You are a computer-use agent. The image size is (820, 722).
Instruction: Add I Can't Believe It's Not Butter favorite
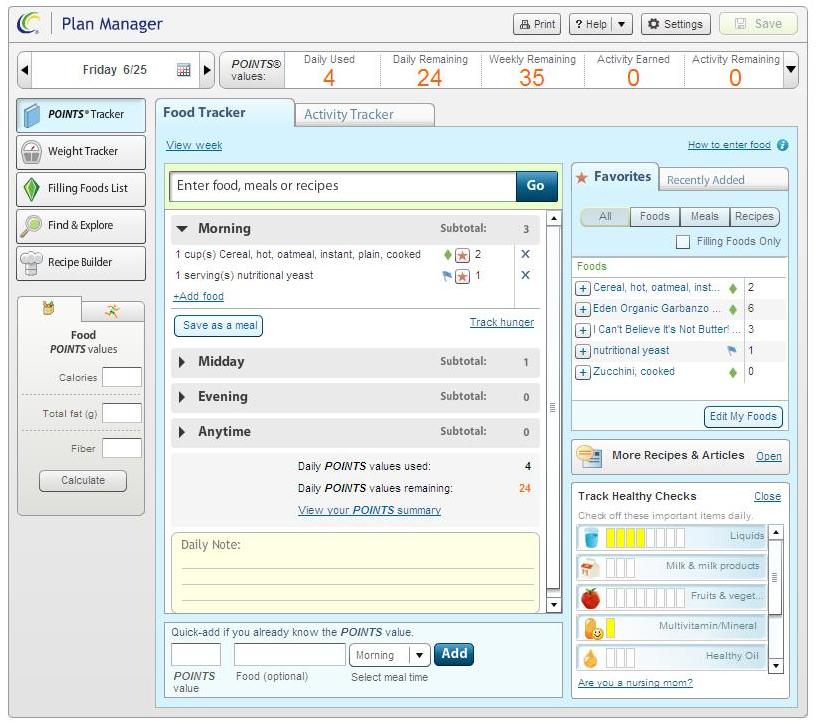583,330
